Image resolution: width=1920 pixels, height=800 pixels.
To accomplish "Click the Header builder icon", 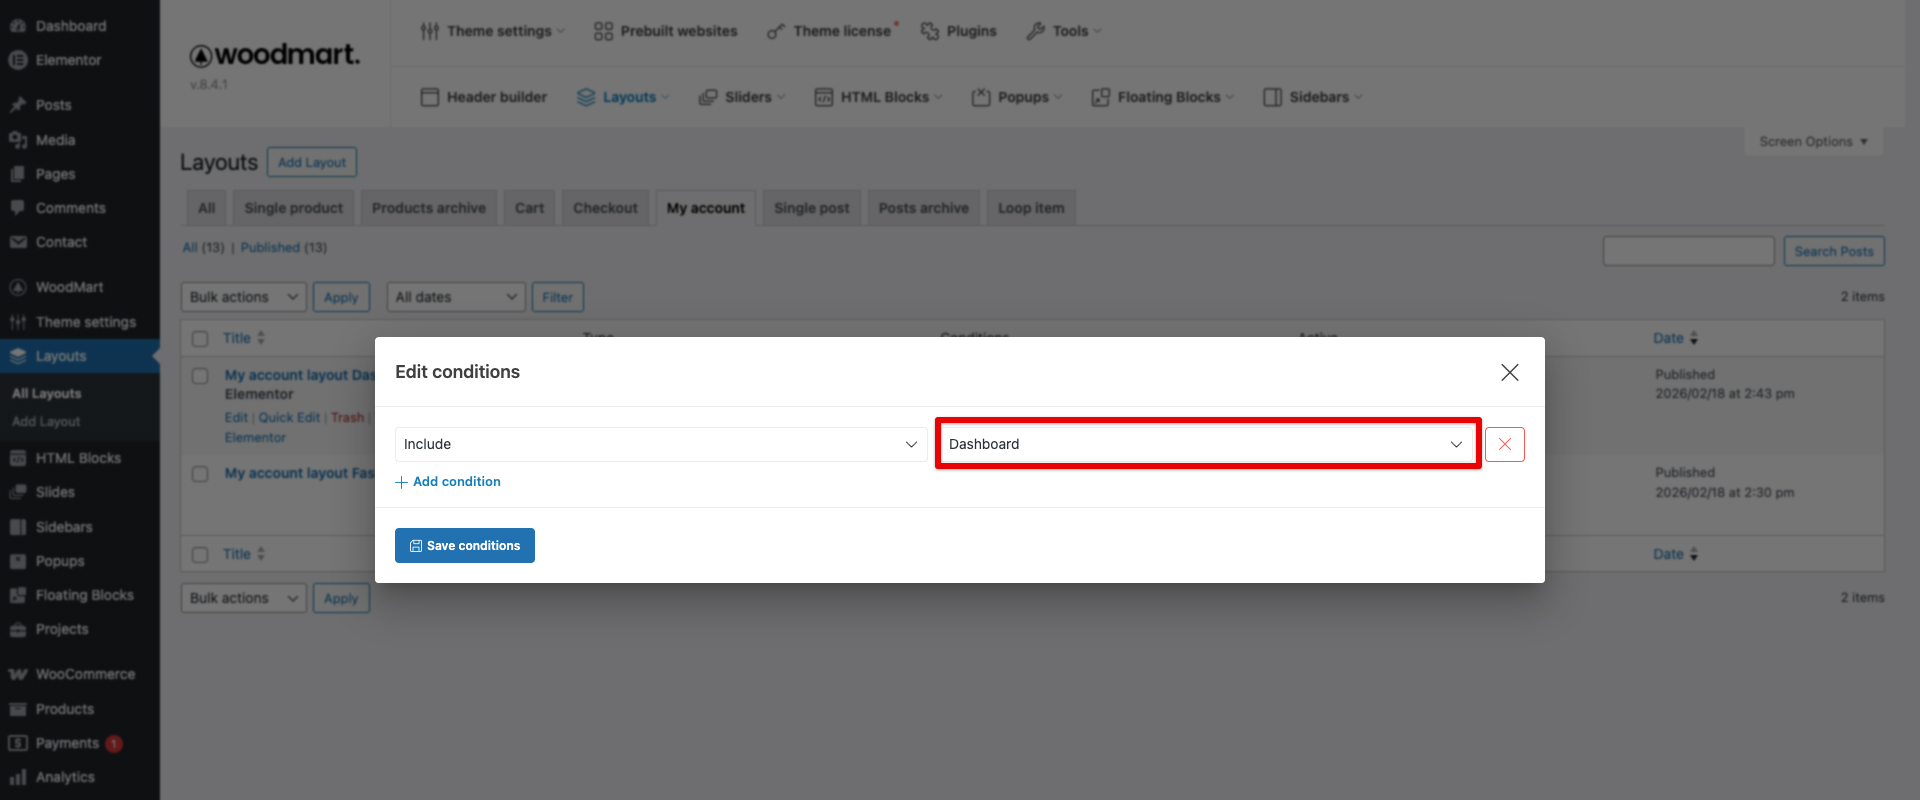I will coord(430,97).
